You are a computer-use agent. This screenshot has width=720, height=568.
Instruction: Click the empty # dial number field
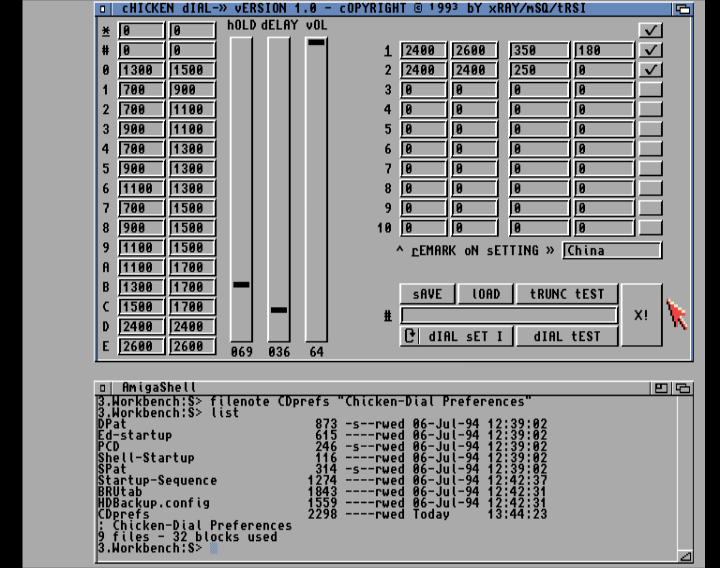pyautogui.click(x=508, y=315)
